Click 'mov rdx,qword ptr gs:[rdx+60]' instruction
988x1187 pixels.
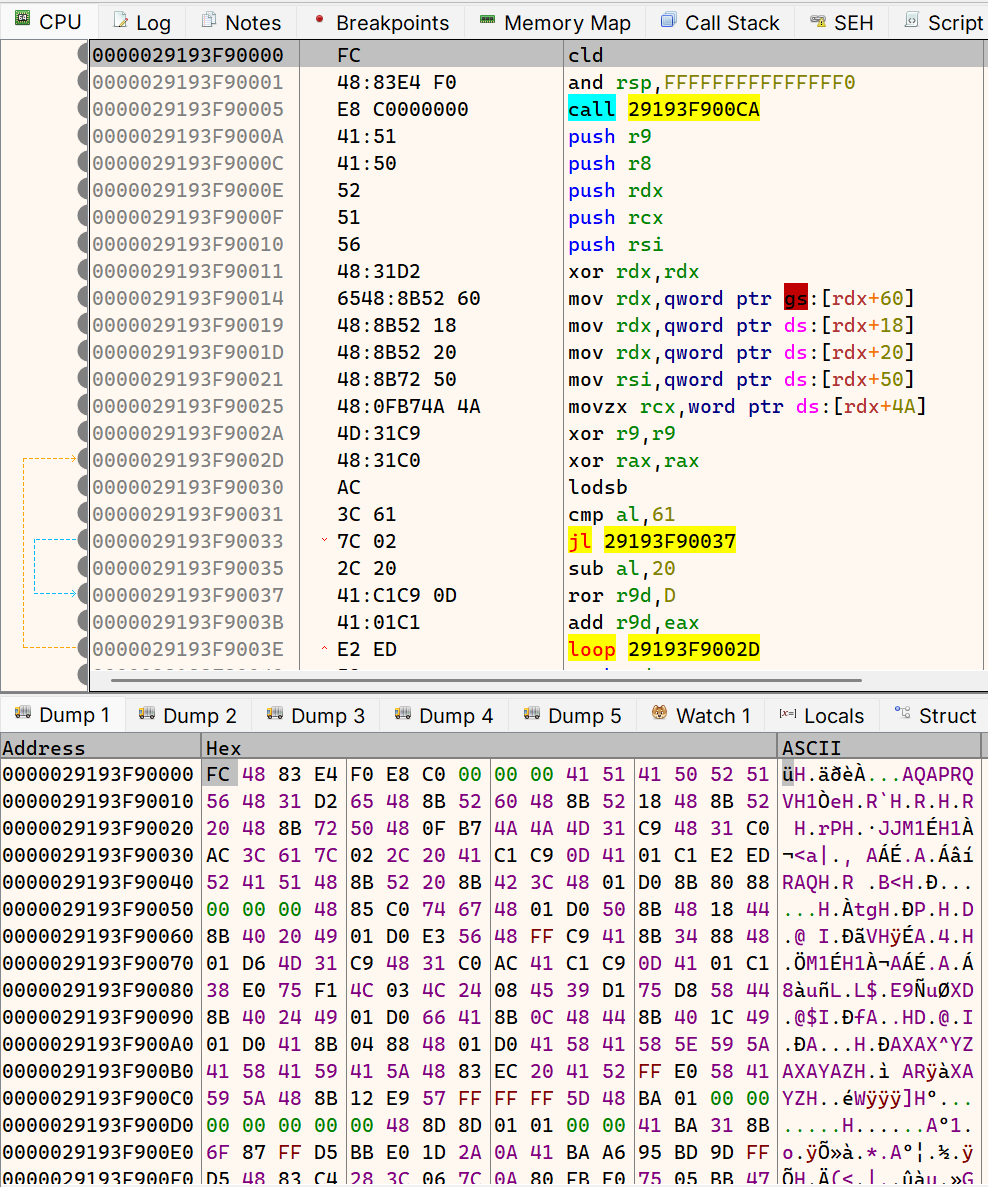741,298
